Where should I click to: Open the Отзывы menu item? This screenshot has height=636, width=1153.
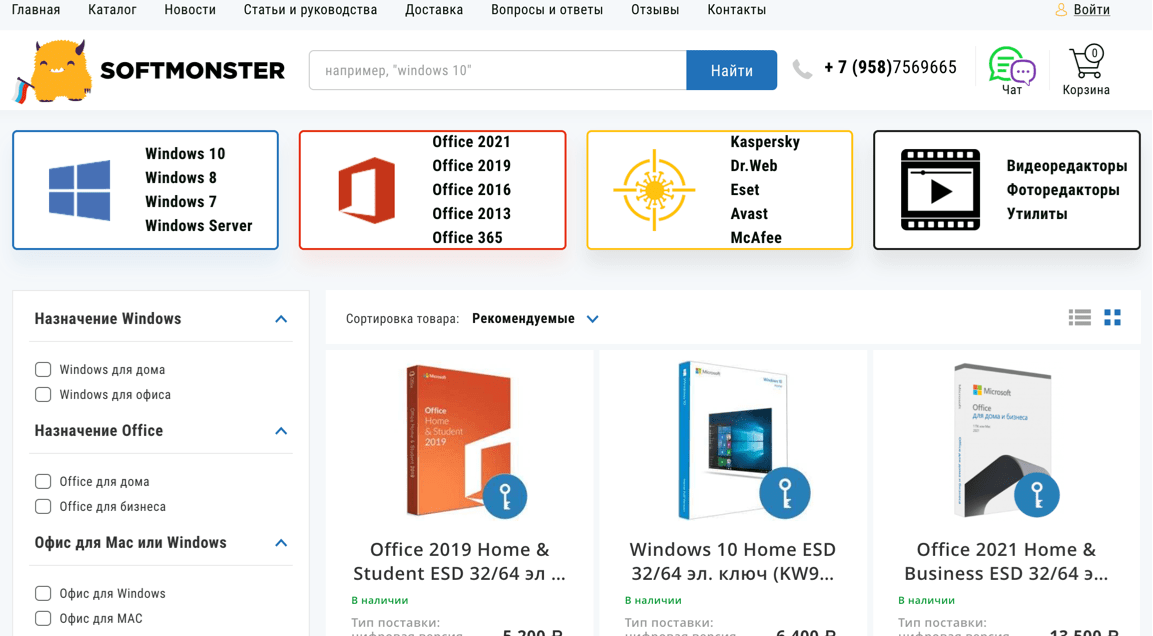(655, 10)
